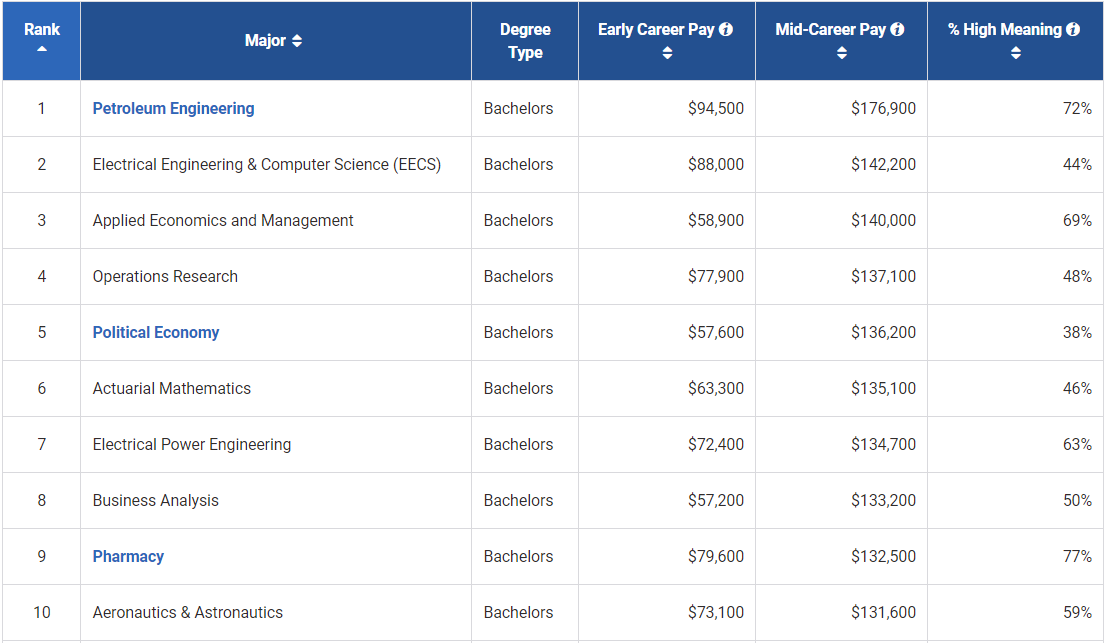
Task: Open the Mid-Career Pay info tooltip icon
Action: tap(897, 30)
